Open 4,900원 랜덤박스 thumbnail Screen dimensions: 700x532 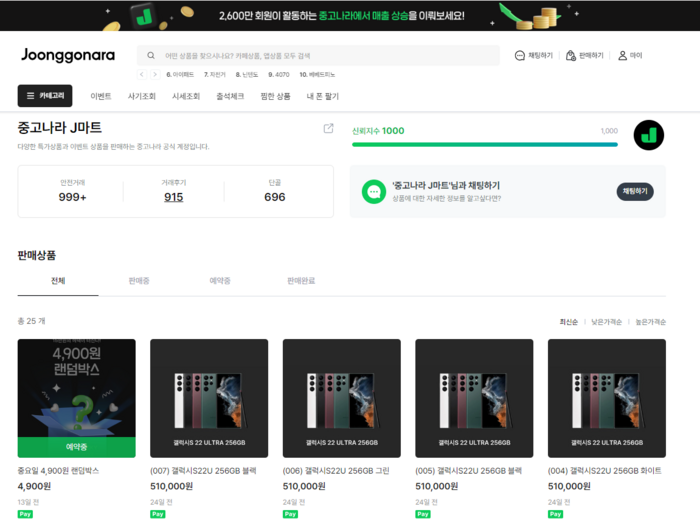(x=77, y=398)
